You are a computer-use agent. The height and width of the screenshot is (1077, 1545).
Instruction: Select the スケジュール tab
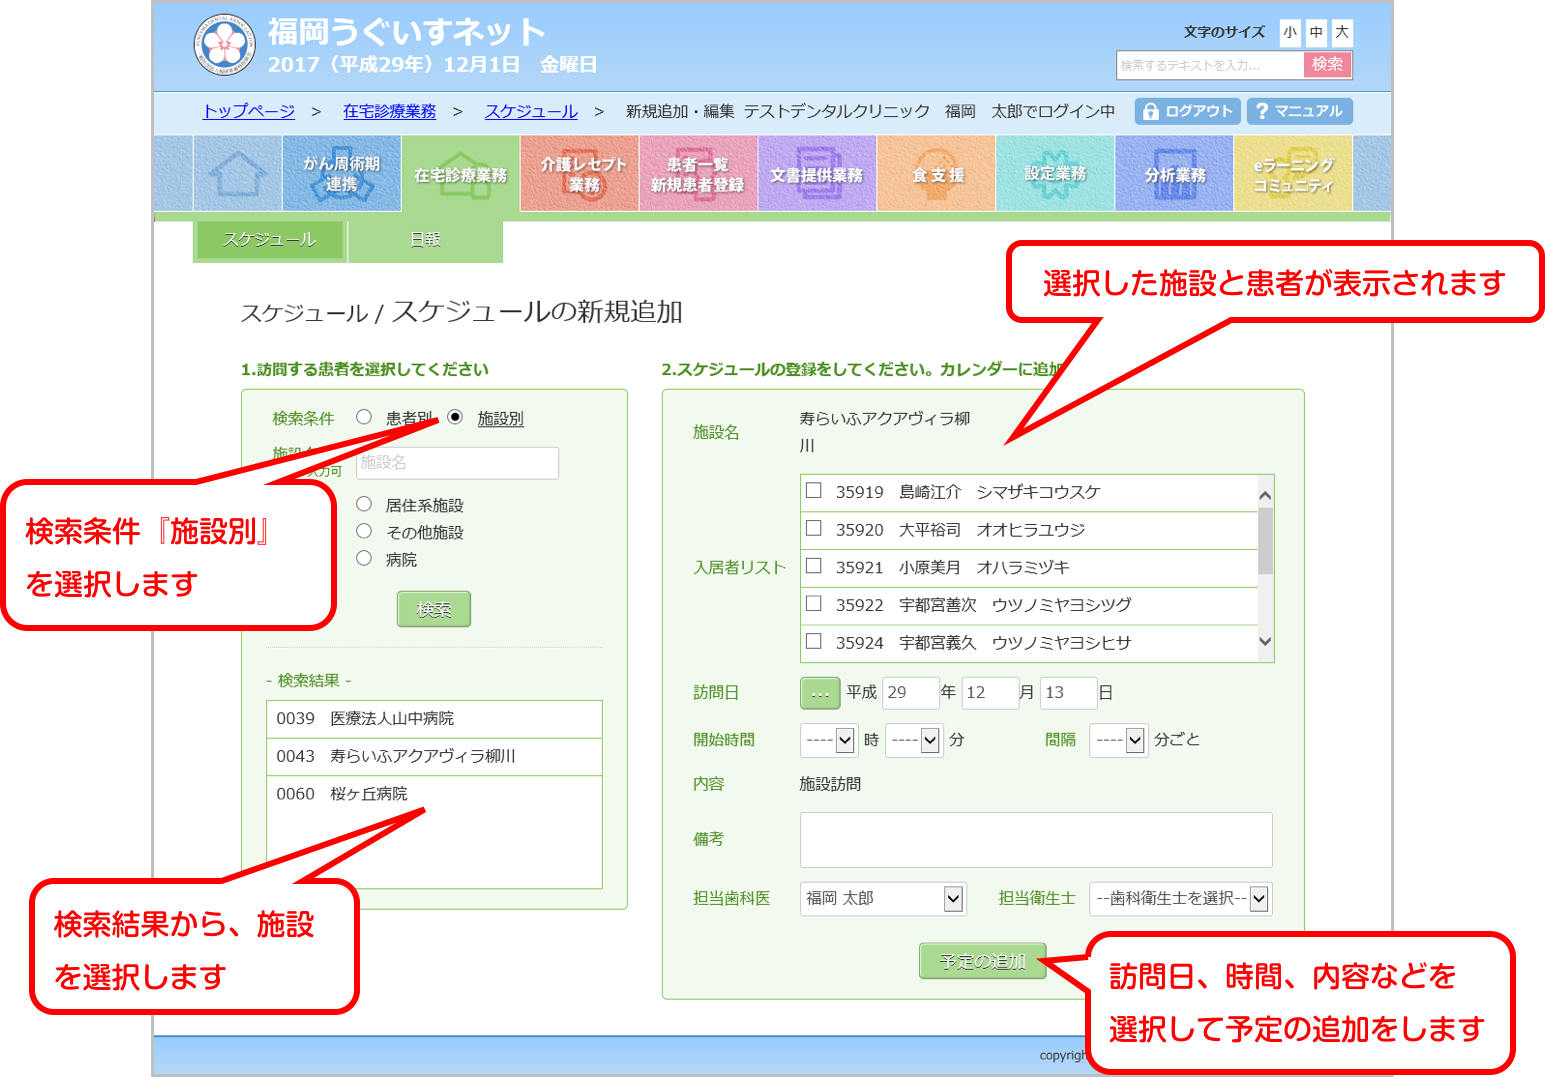(x=269, y=240)
